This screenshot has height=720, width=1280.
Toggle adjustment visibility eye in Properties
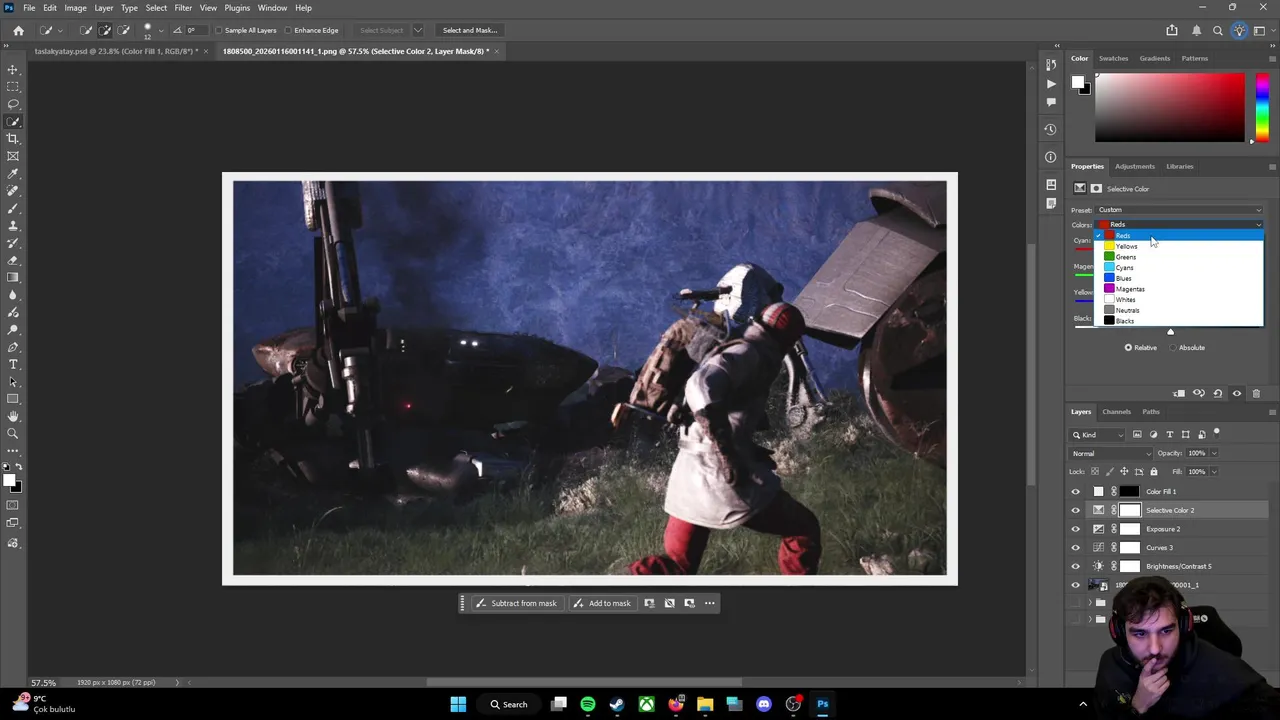tap(1237, 393)
